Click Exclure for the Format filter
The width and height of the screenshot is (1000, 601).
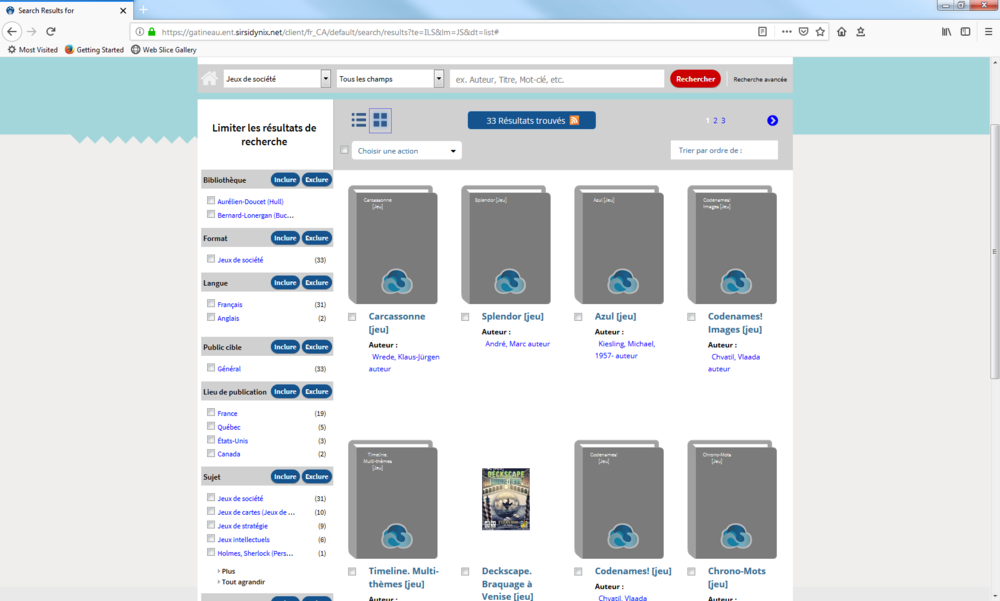click(317, 238)
